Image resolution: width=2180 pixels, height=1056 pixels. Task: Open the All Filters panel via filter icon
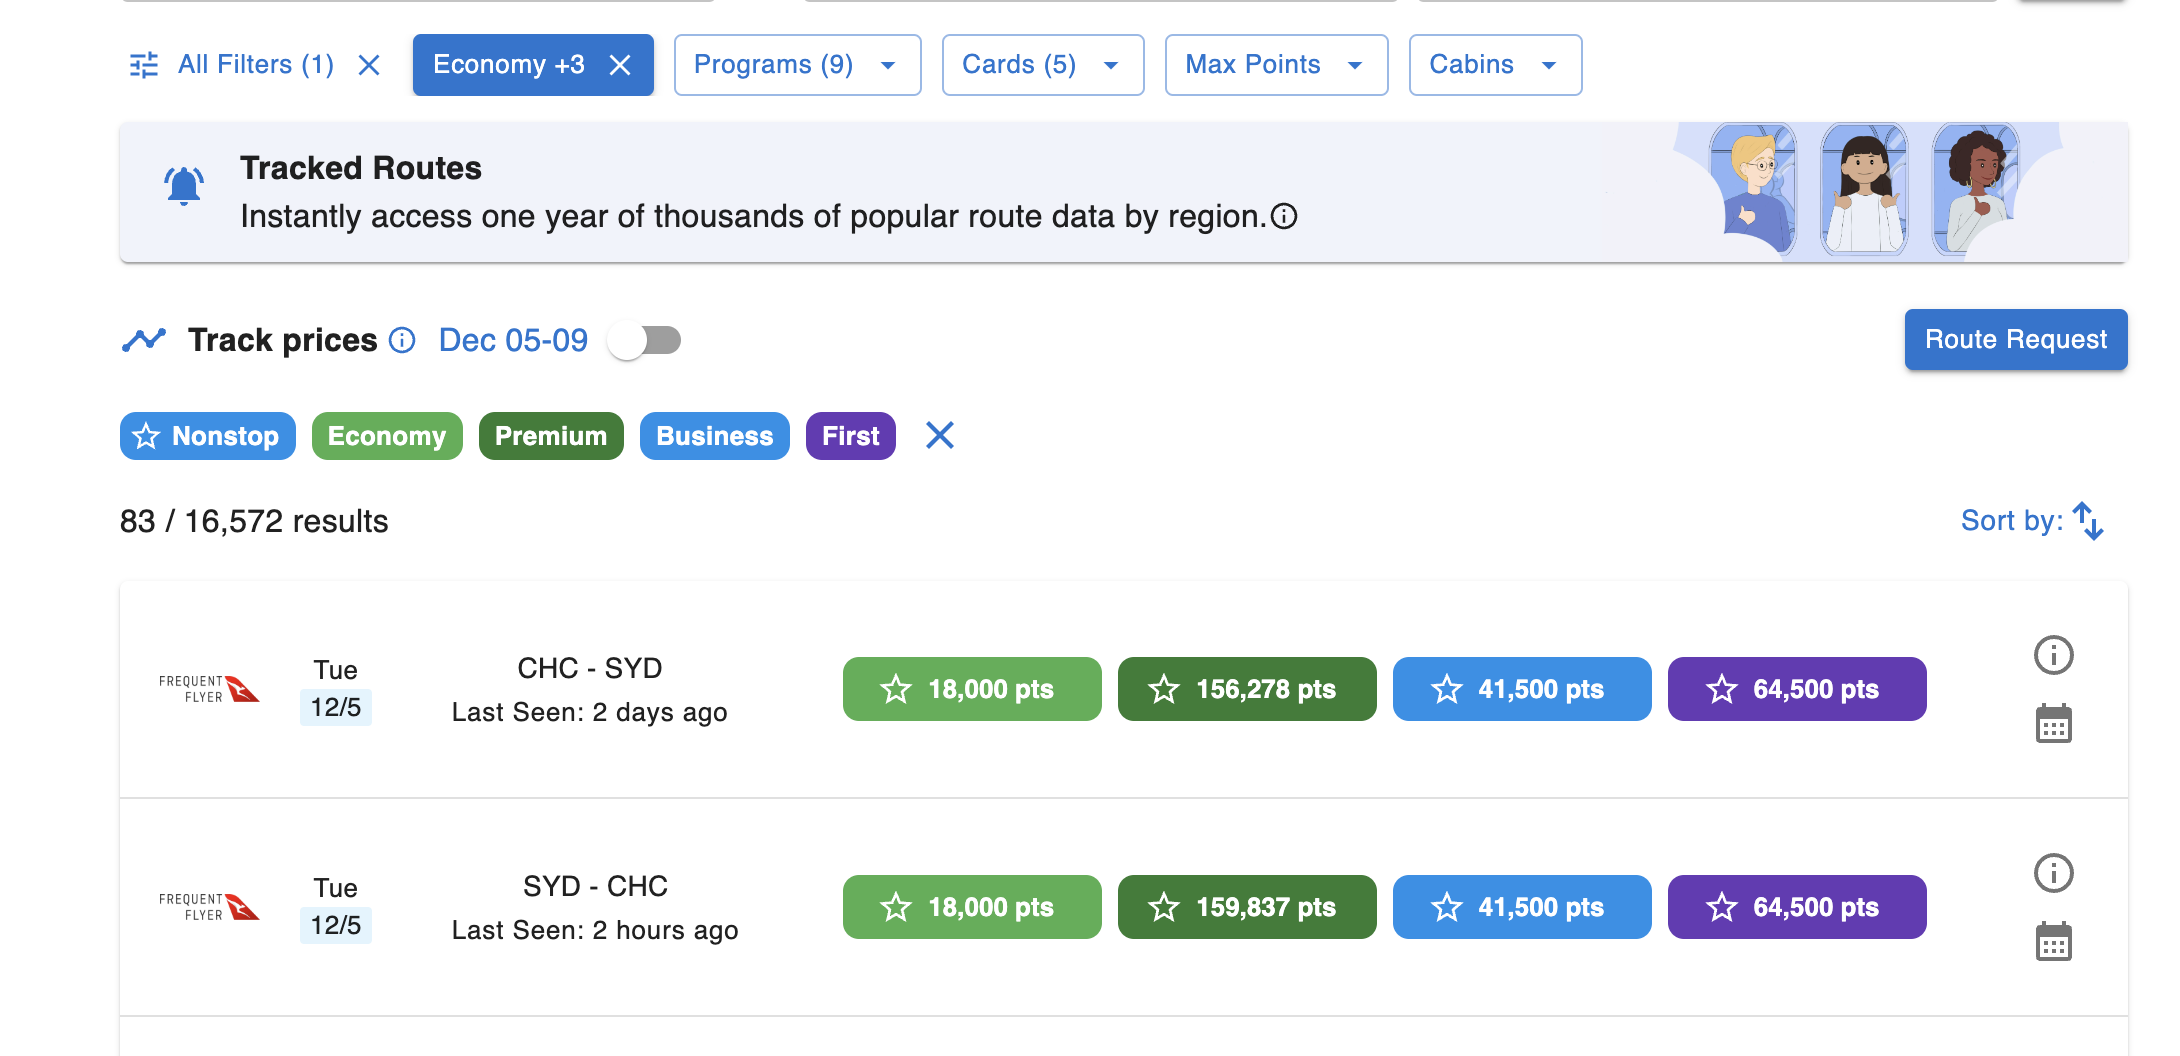(143, 64)
